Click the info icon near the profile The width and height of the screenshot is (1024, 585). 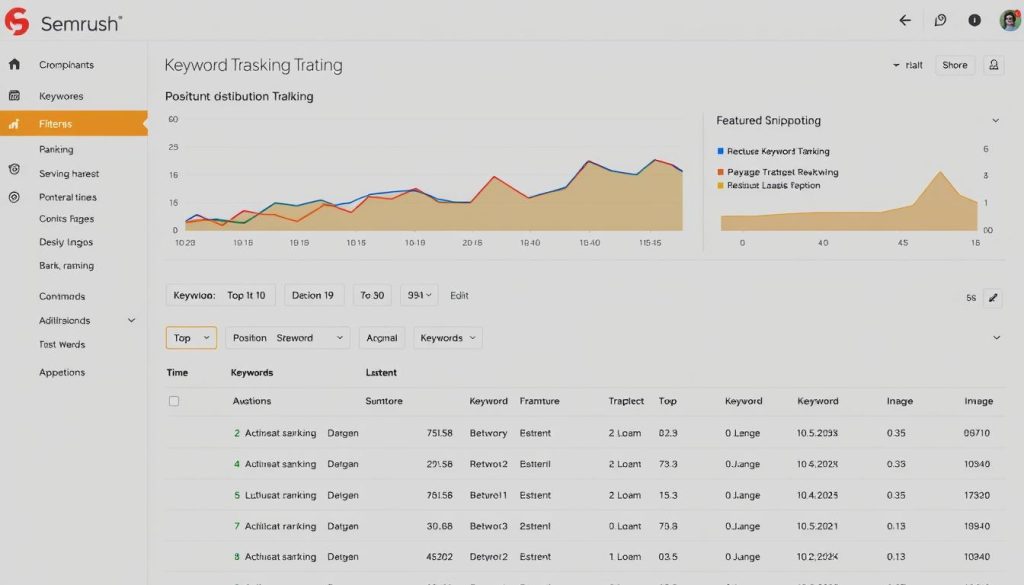[974, 19]
